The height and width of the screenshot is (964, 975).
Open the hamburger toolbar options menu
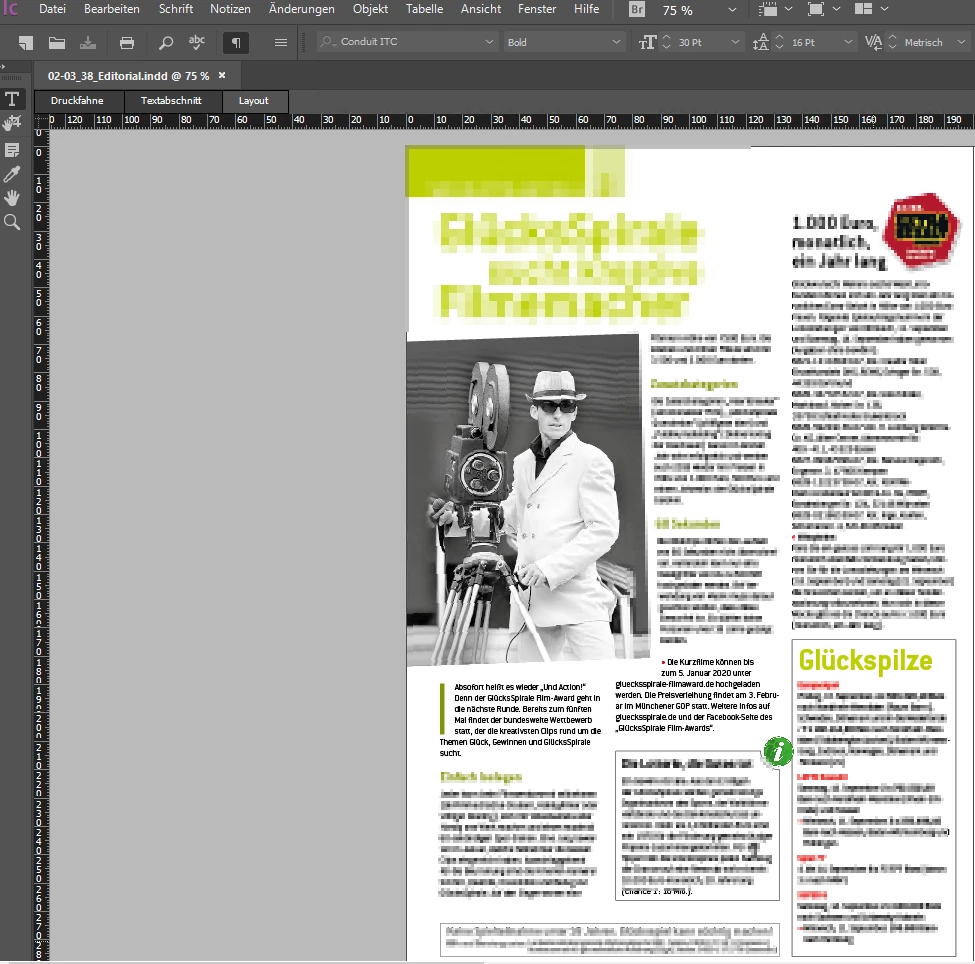click(x=280, y=42)
